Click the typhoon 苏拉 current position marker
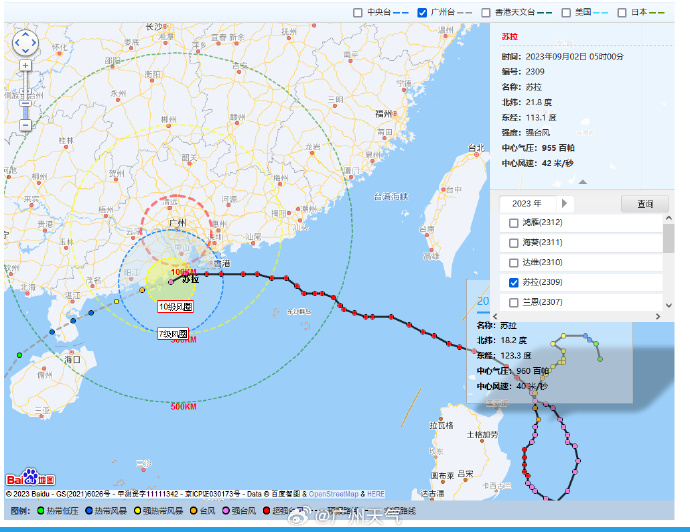Screen dimensions: 690x532 (171, 281)
